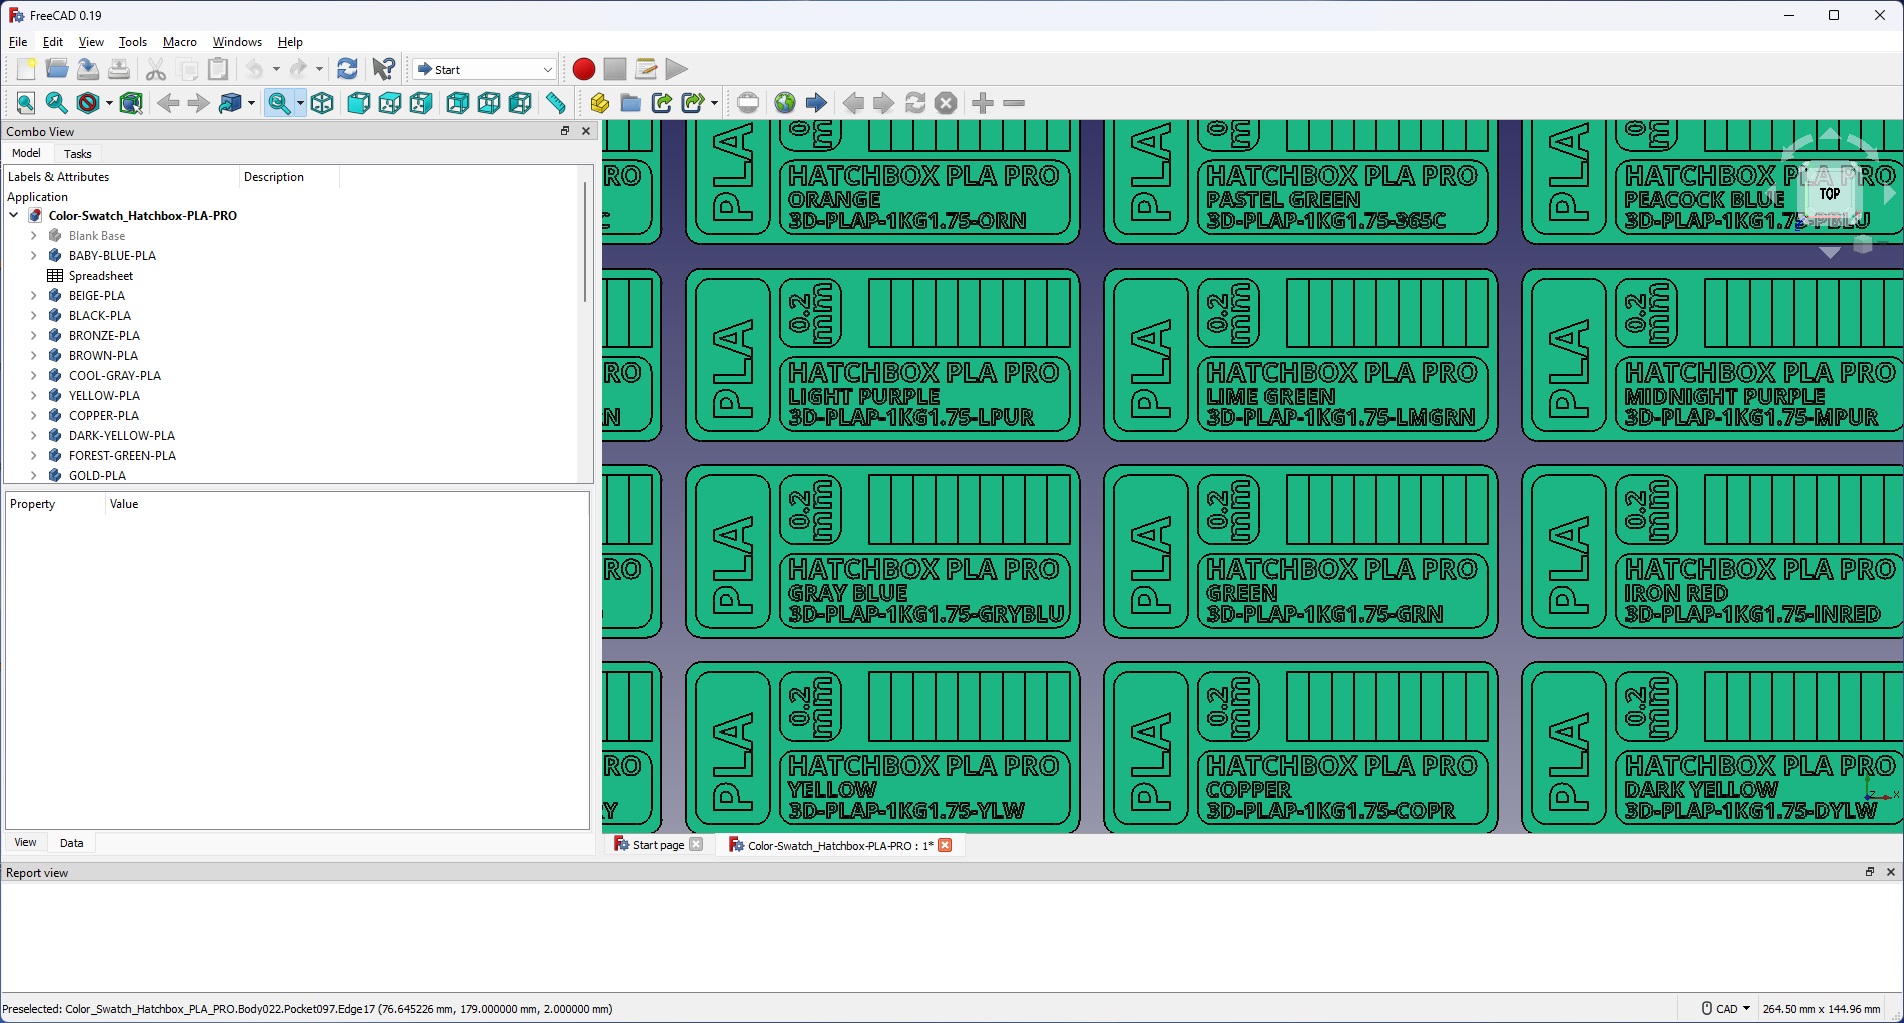The image size is (1904, 1023).
Task: Create a new document with the New icon
Action: tap(26, 69)
